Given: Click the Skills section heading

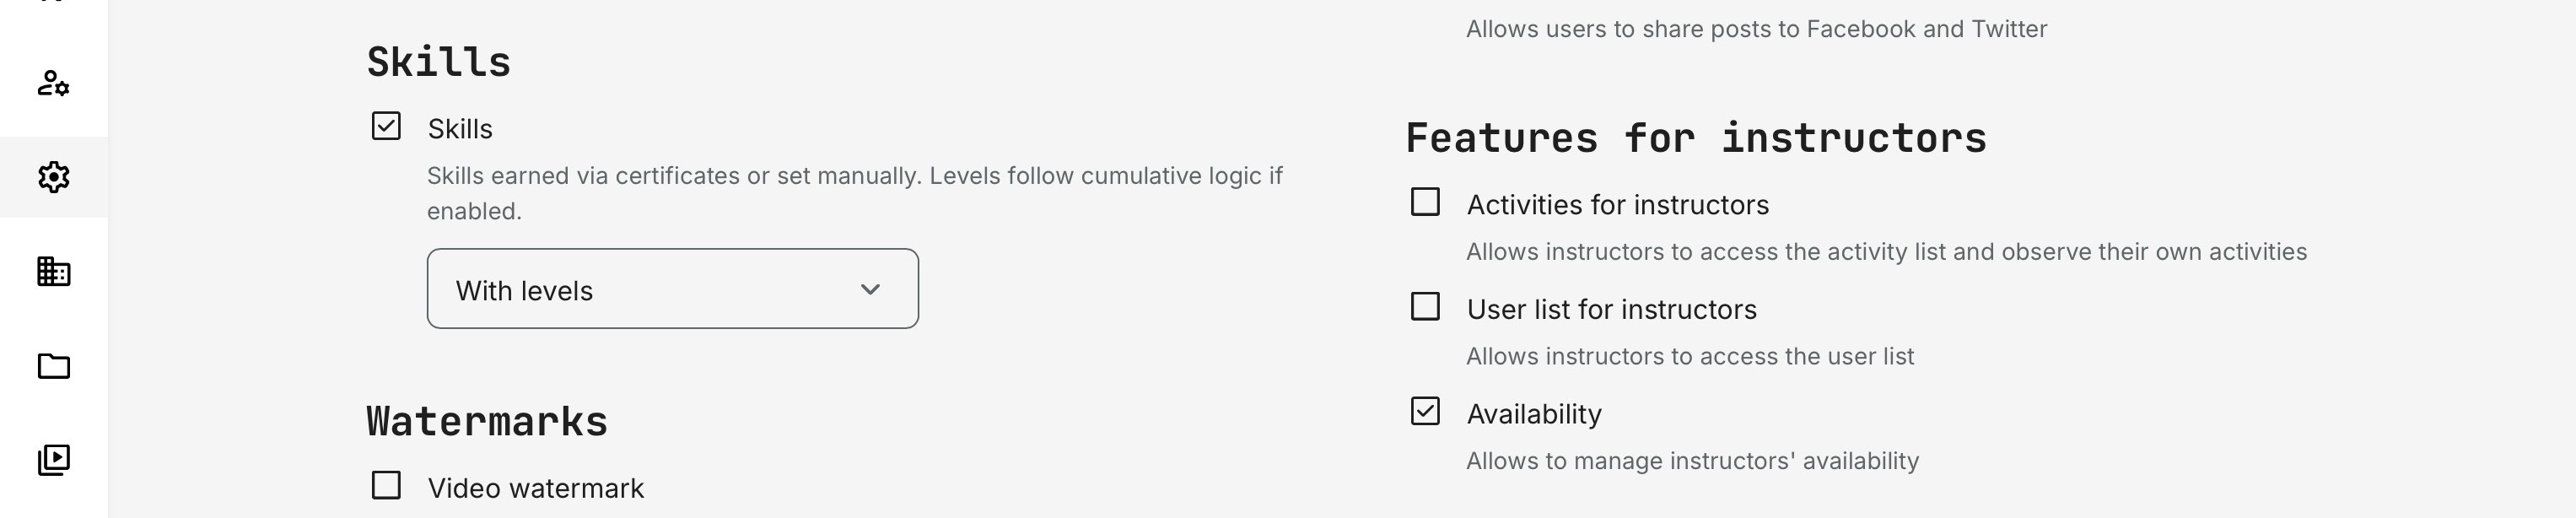Looking at the screenshot, I should (438, 61).
